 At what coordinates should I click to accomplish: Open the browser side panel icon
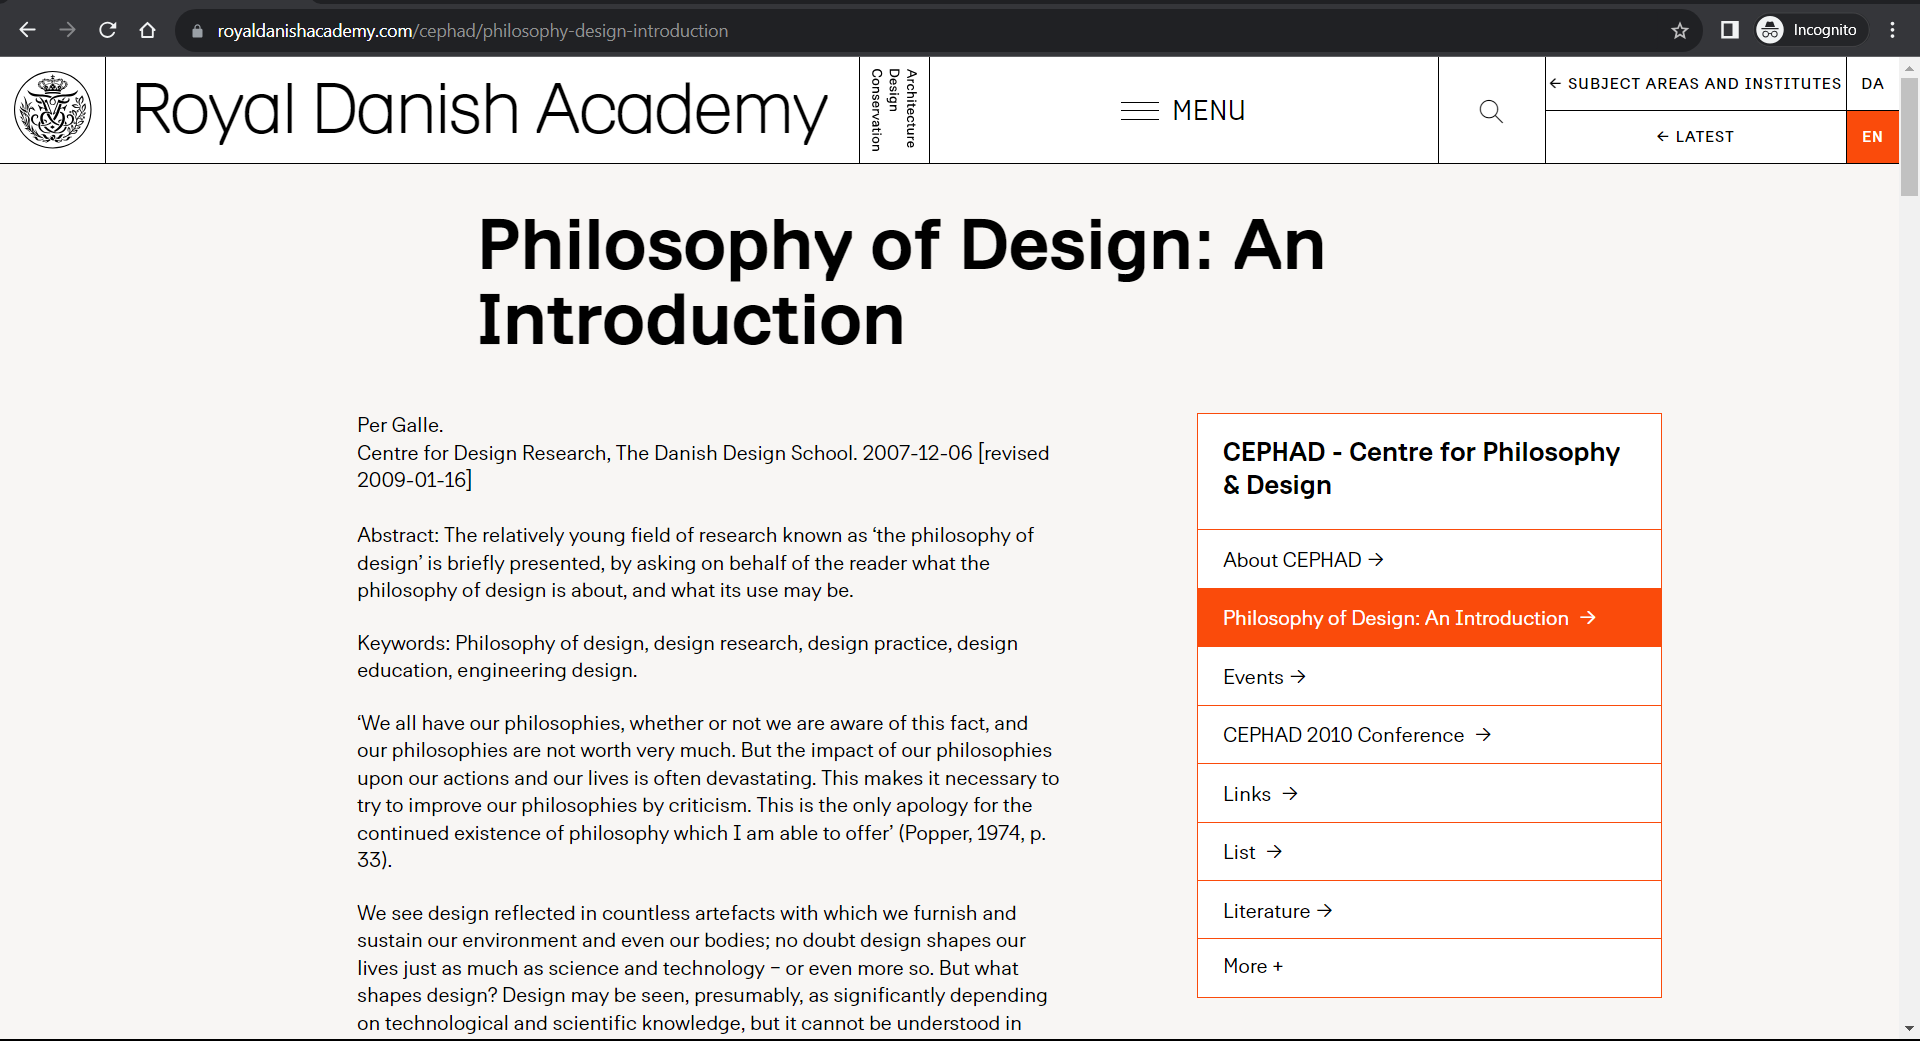click(1729, 30)
